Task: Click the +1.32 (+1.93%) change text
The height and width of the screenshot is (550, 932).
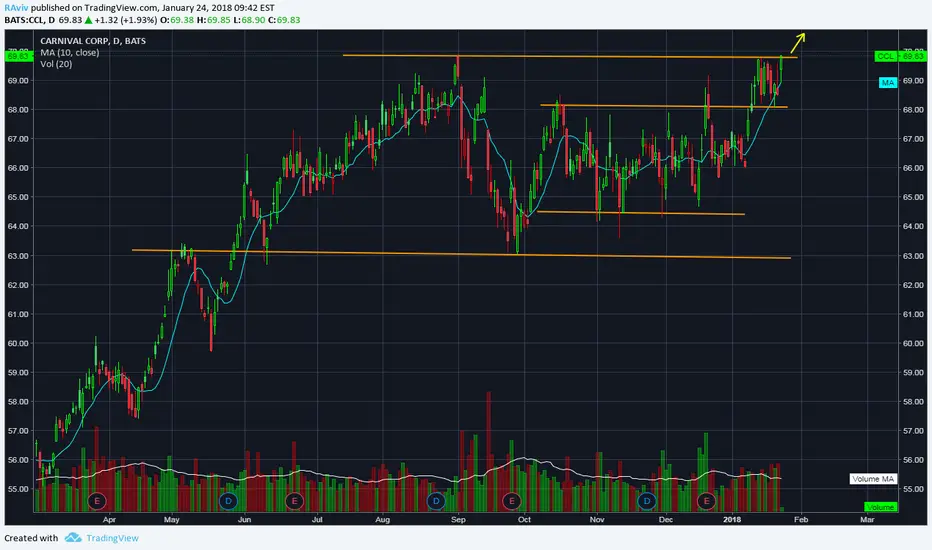Action: [x=125, y=20]
